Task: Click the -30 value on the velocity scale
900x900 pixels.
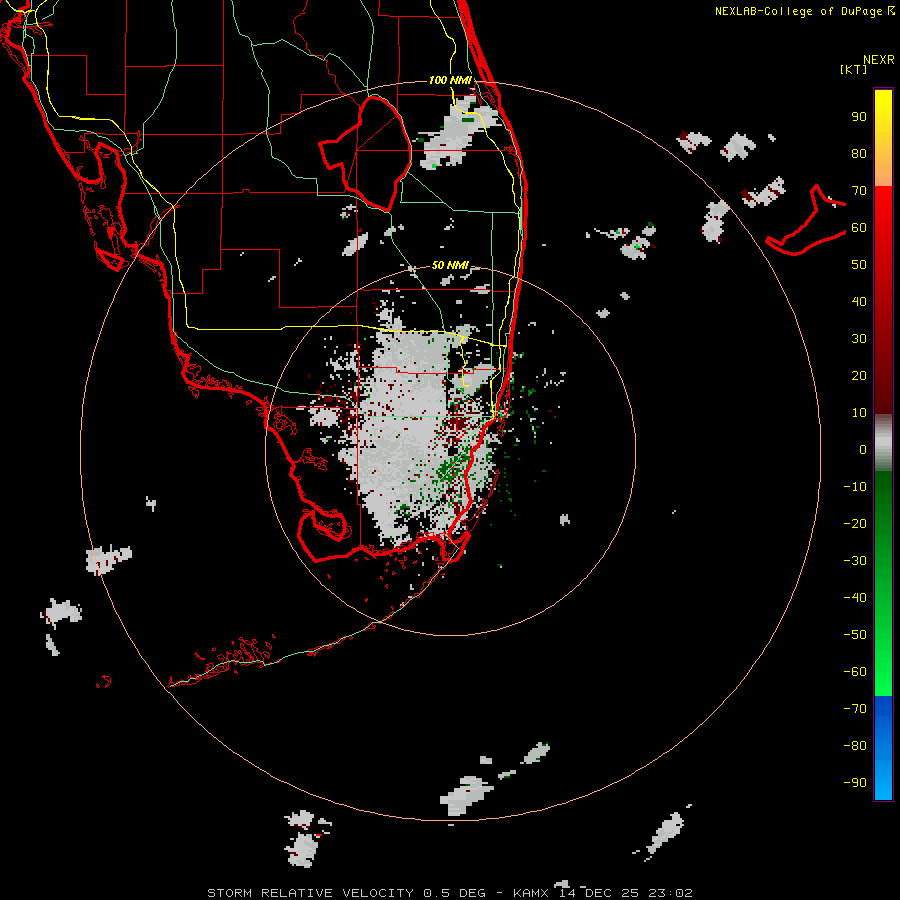Action: click(855, 561)
